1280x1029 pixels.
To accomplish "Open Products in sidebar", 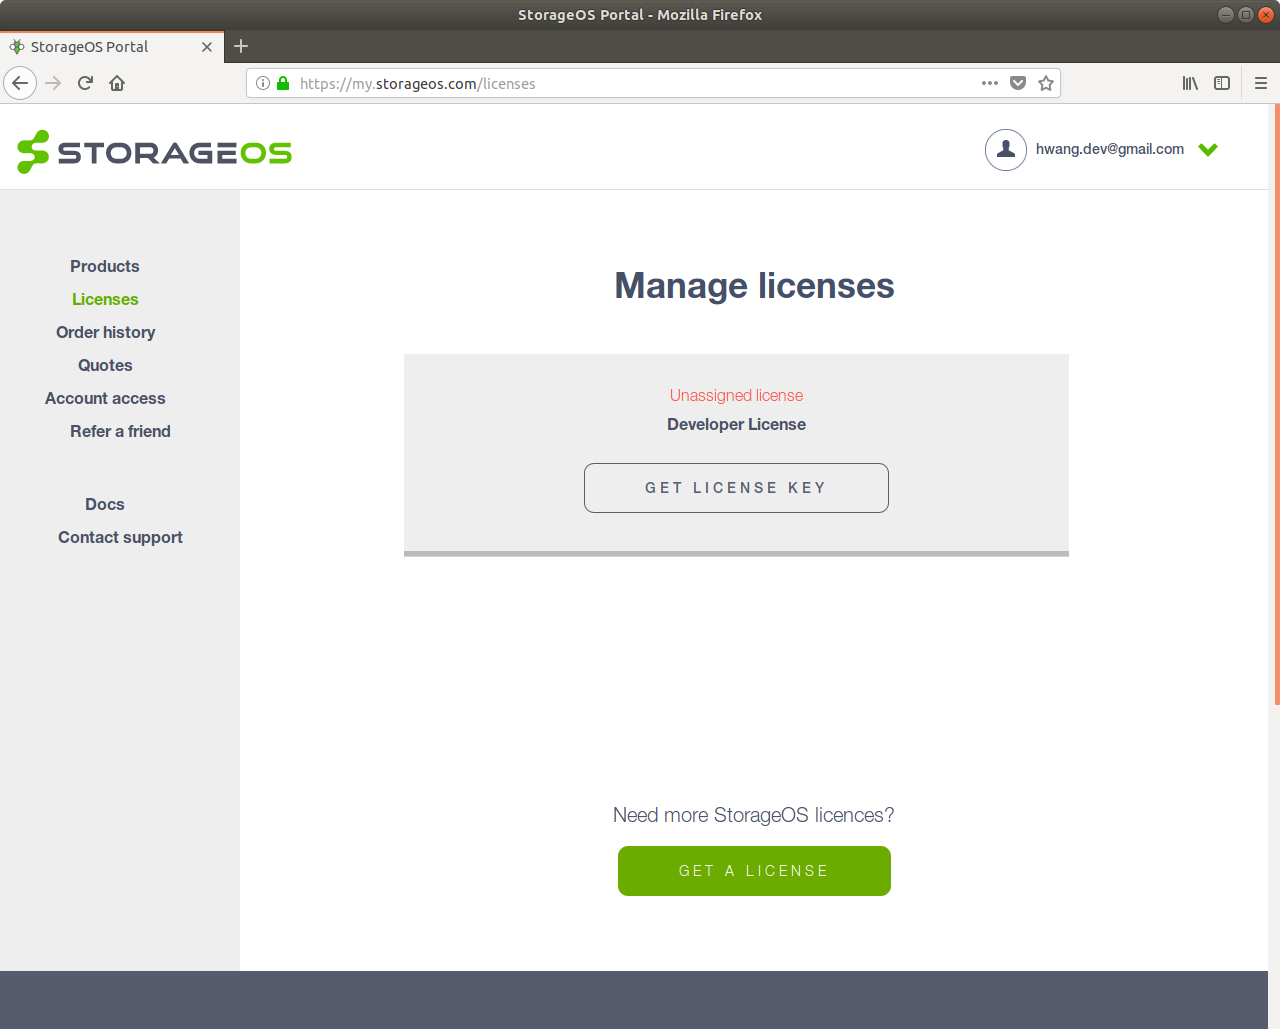I will (x=105, y=266).
